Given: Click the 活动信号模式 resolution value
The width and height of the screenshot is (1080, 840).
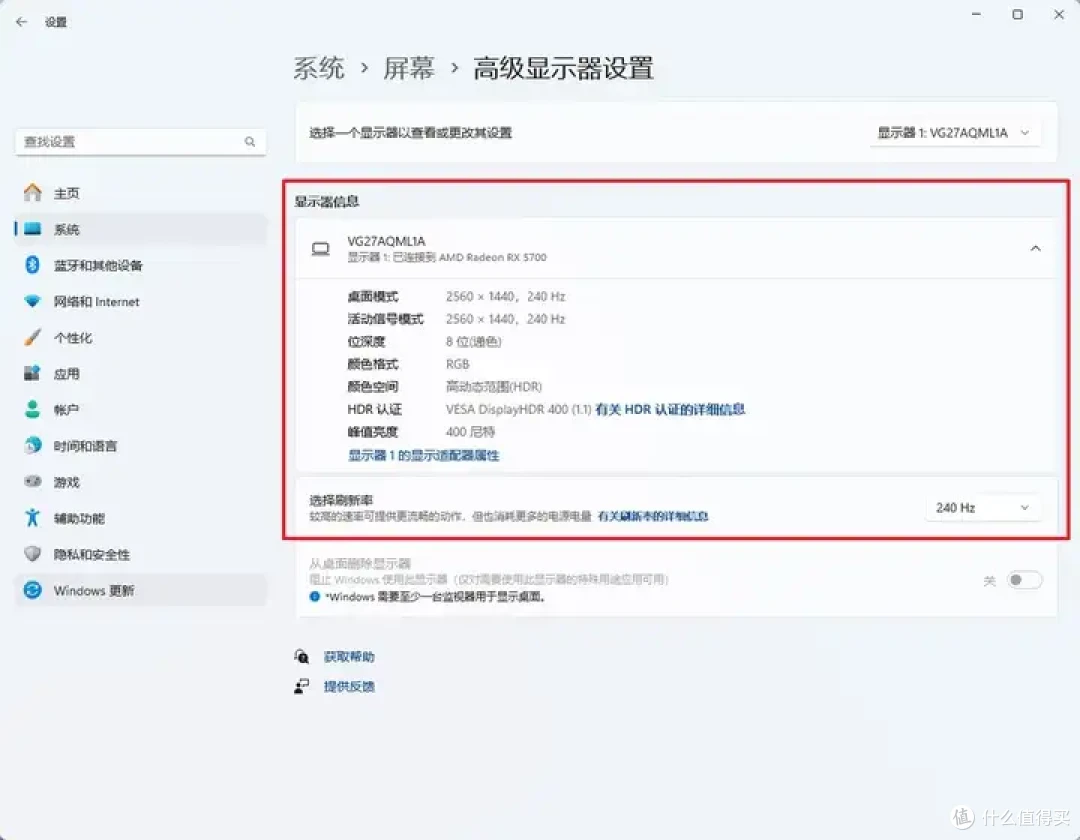Looking at the screenshot, I should pyautogui.click(x=506, y=319).
